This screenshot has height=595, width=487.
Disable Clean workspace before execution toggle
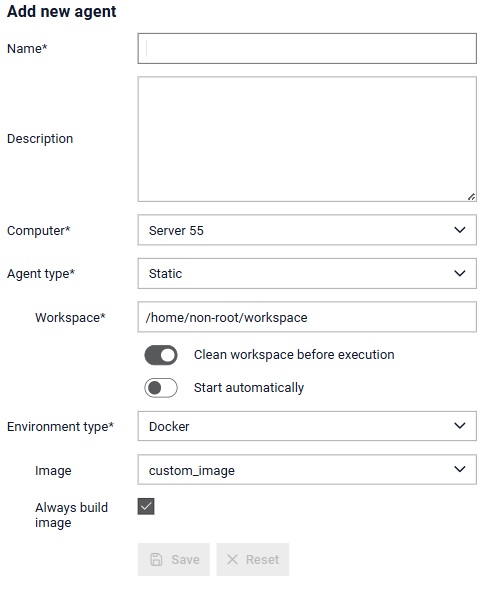click(161, 355)
